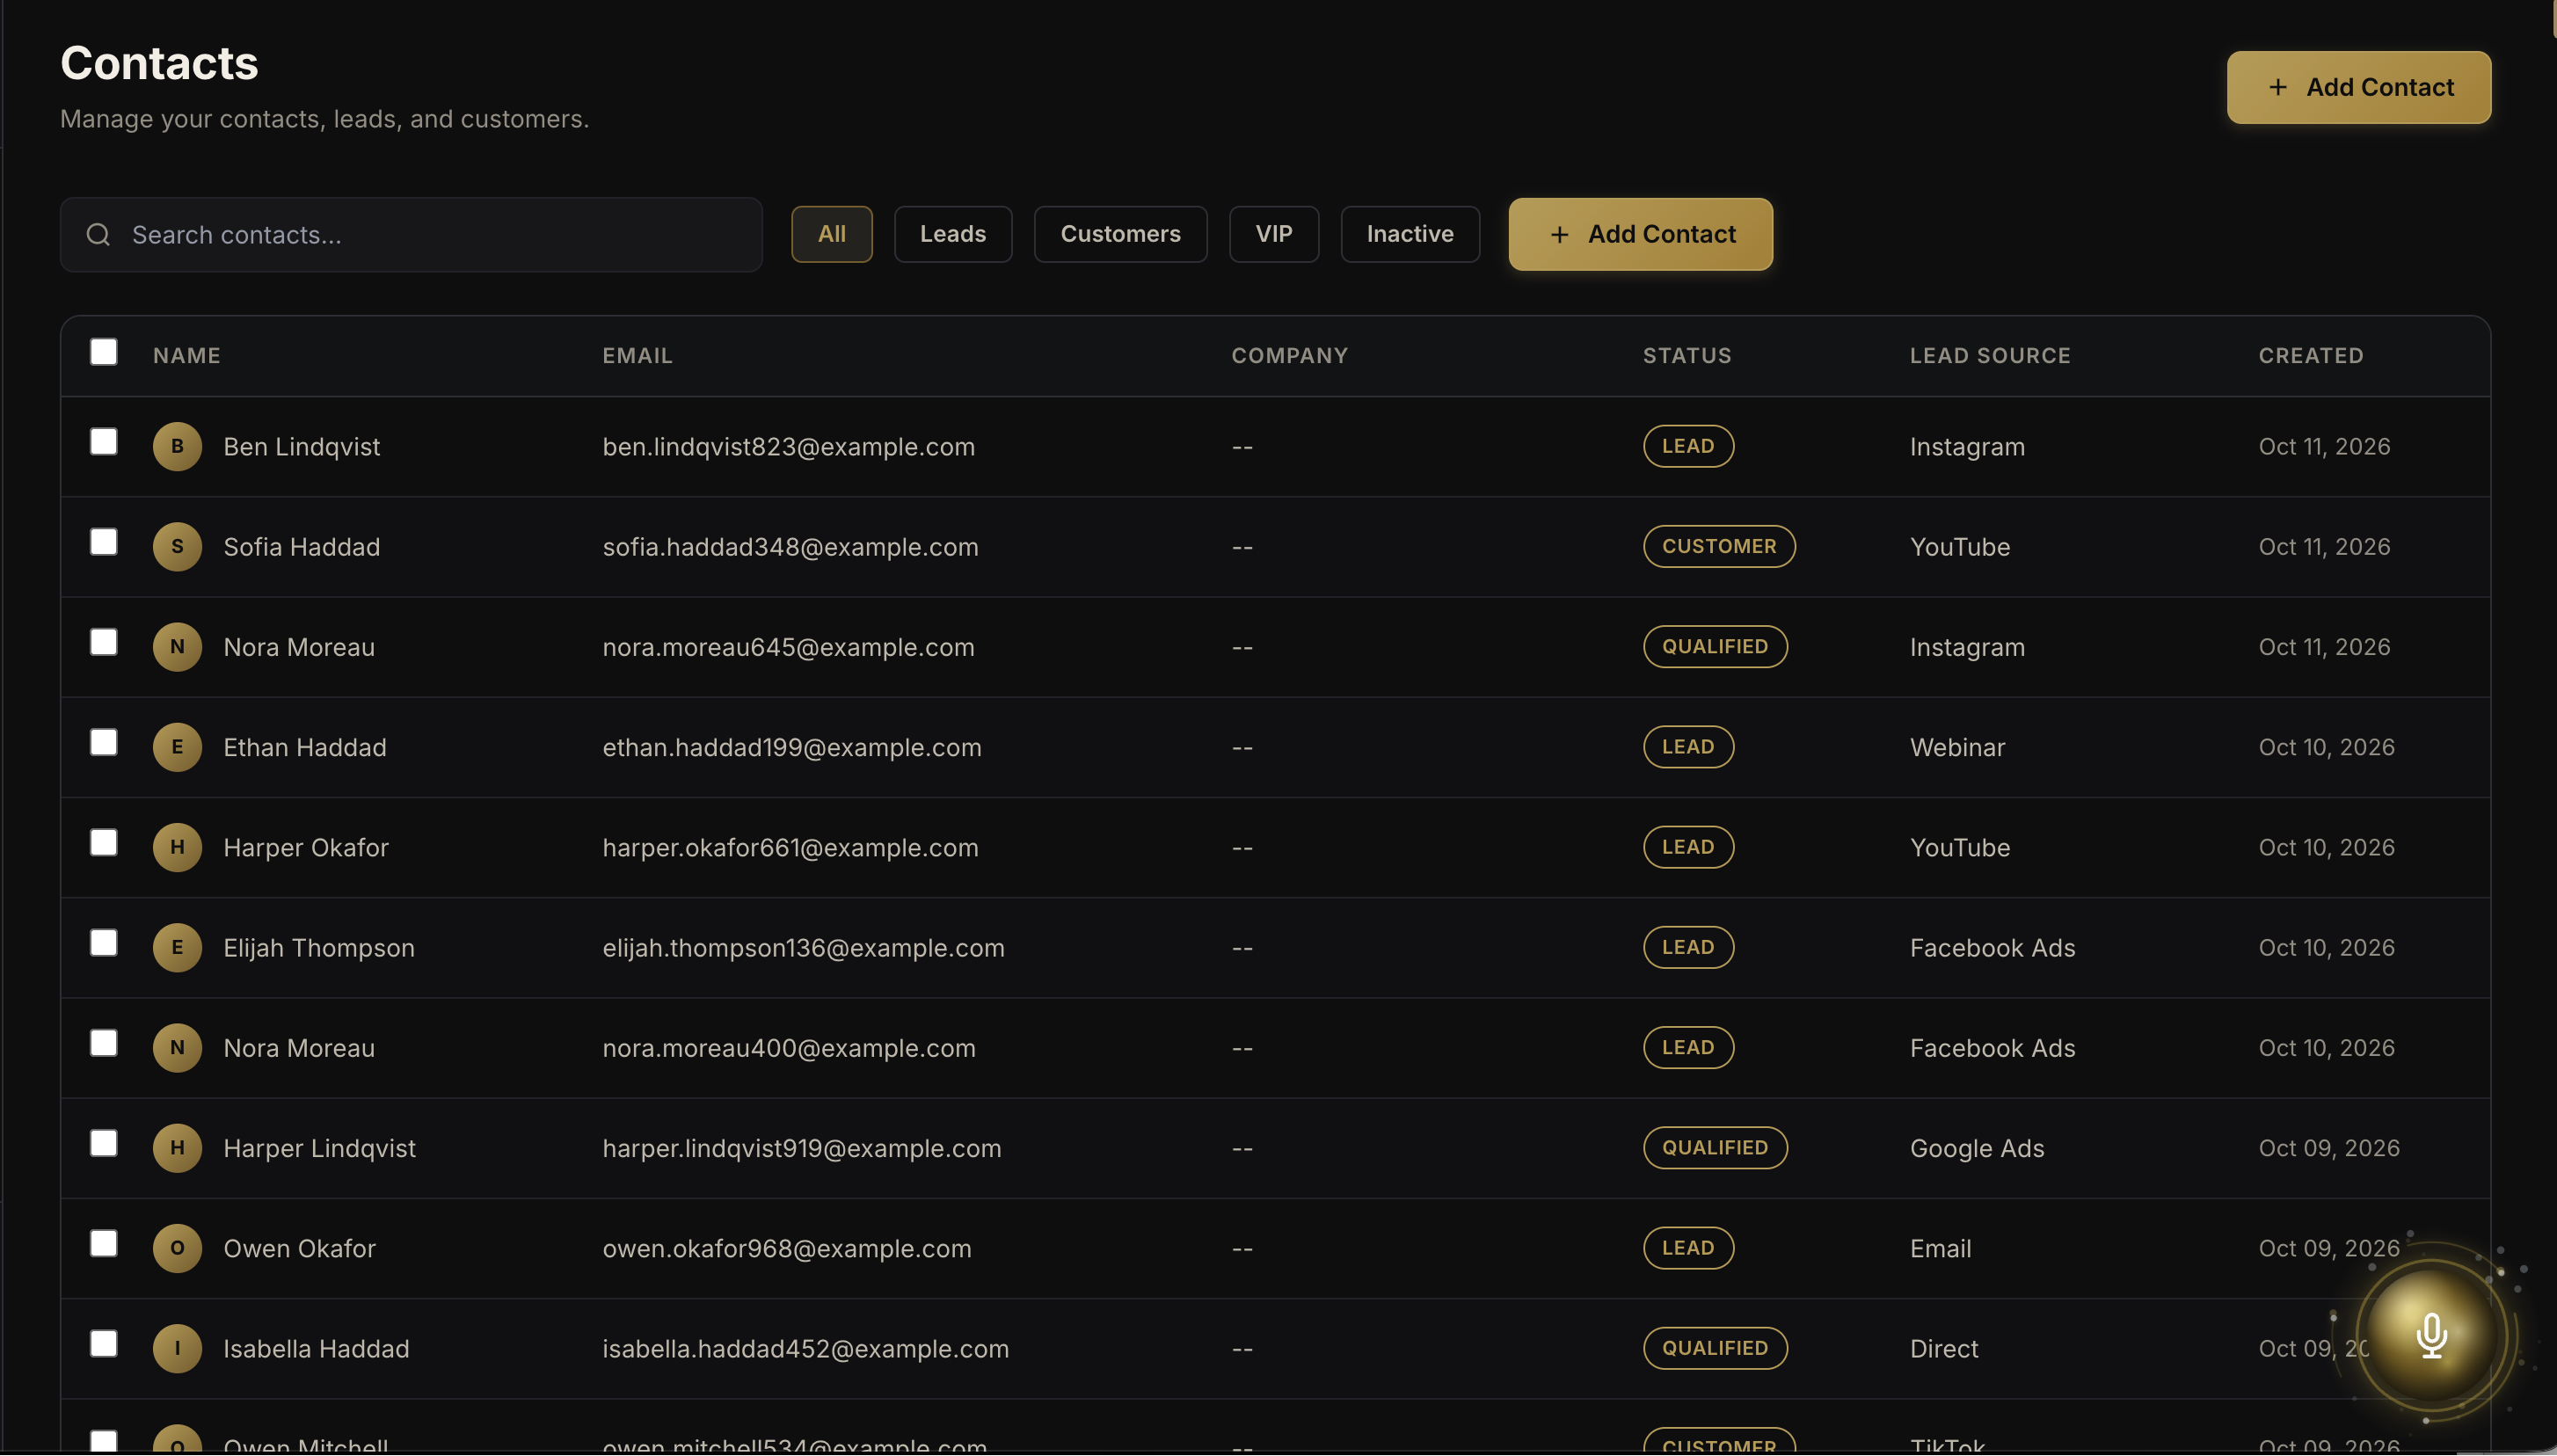Click the Company column header

coord(1289,356)
